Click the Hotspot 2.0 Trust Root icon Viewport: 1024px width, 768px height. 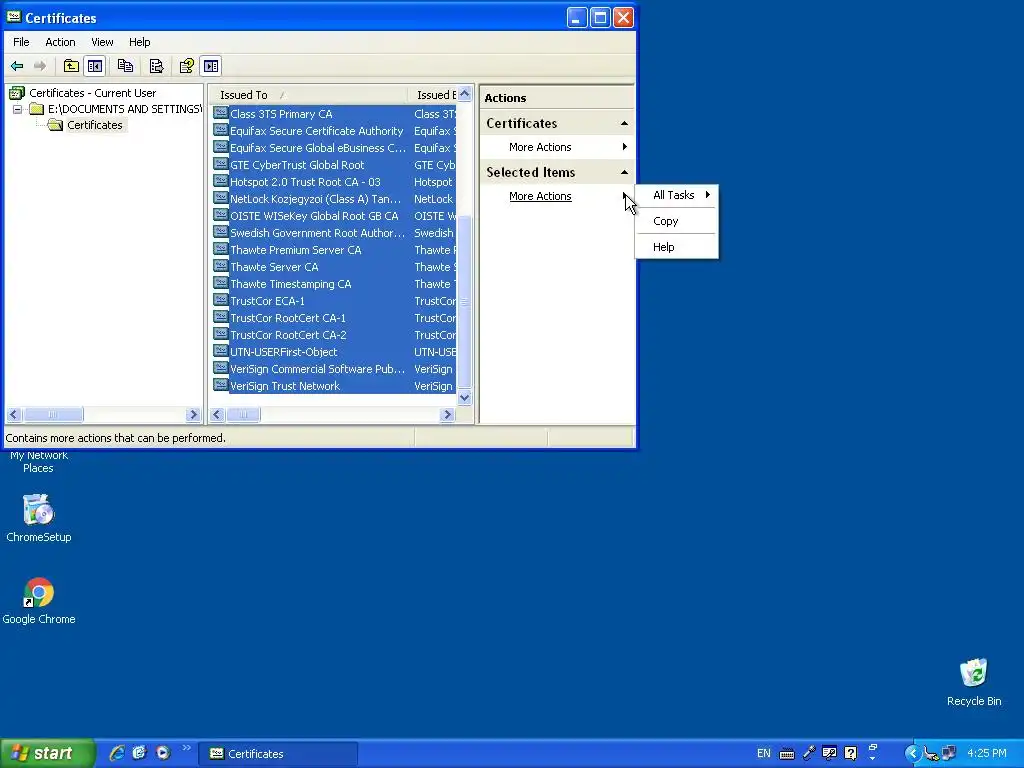point(221,181)
